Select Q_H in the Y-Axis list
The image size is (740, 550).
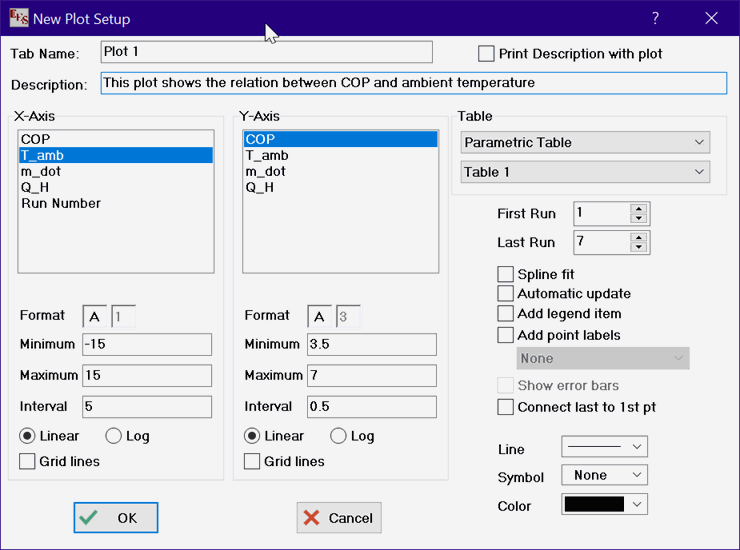point(260,187)
